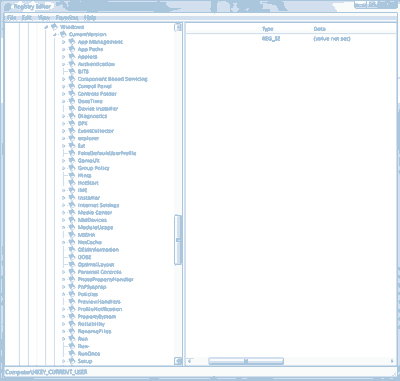Select the OEMInformation key in tree
Screen dimensions: 400x381
click(98, 250)
